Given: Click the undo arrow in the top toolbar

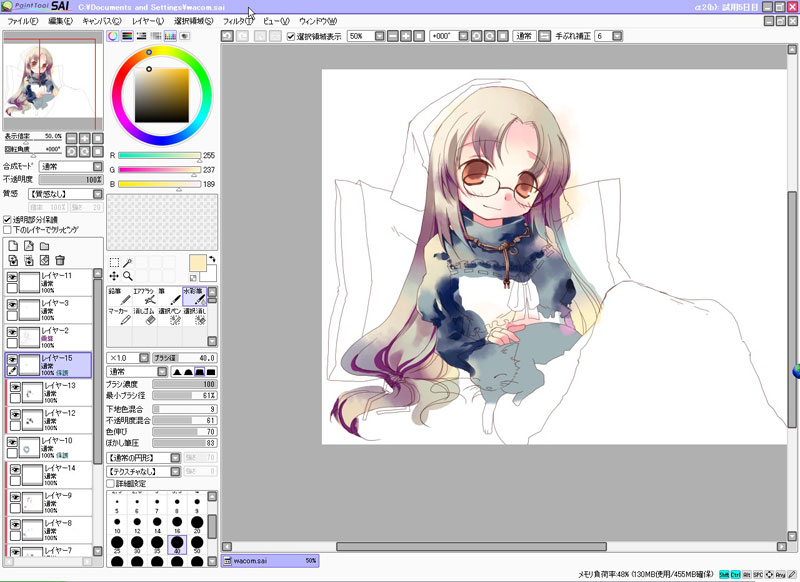Looking at the screenshot, I should 227,36.
